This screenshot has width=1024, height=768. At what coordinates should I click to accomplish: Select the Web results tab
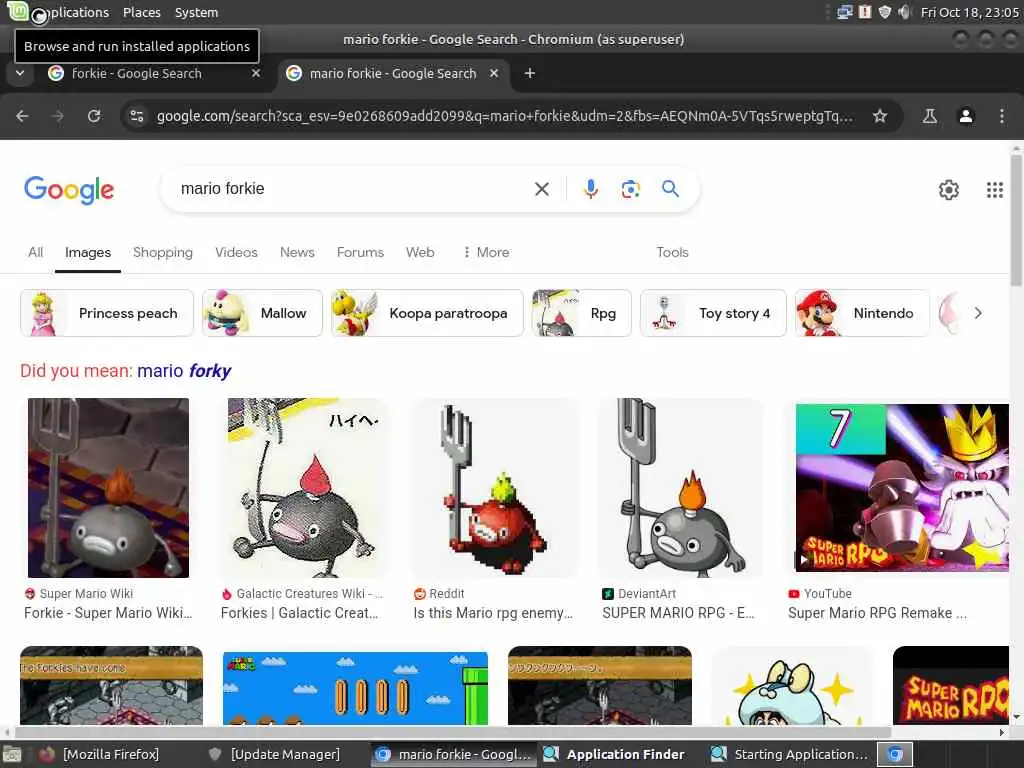420,252
